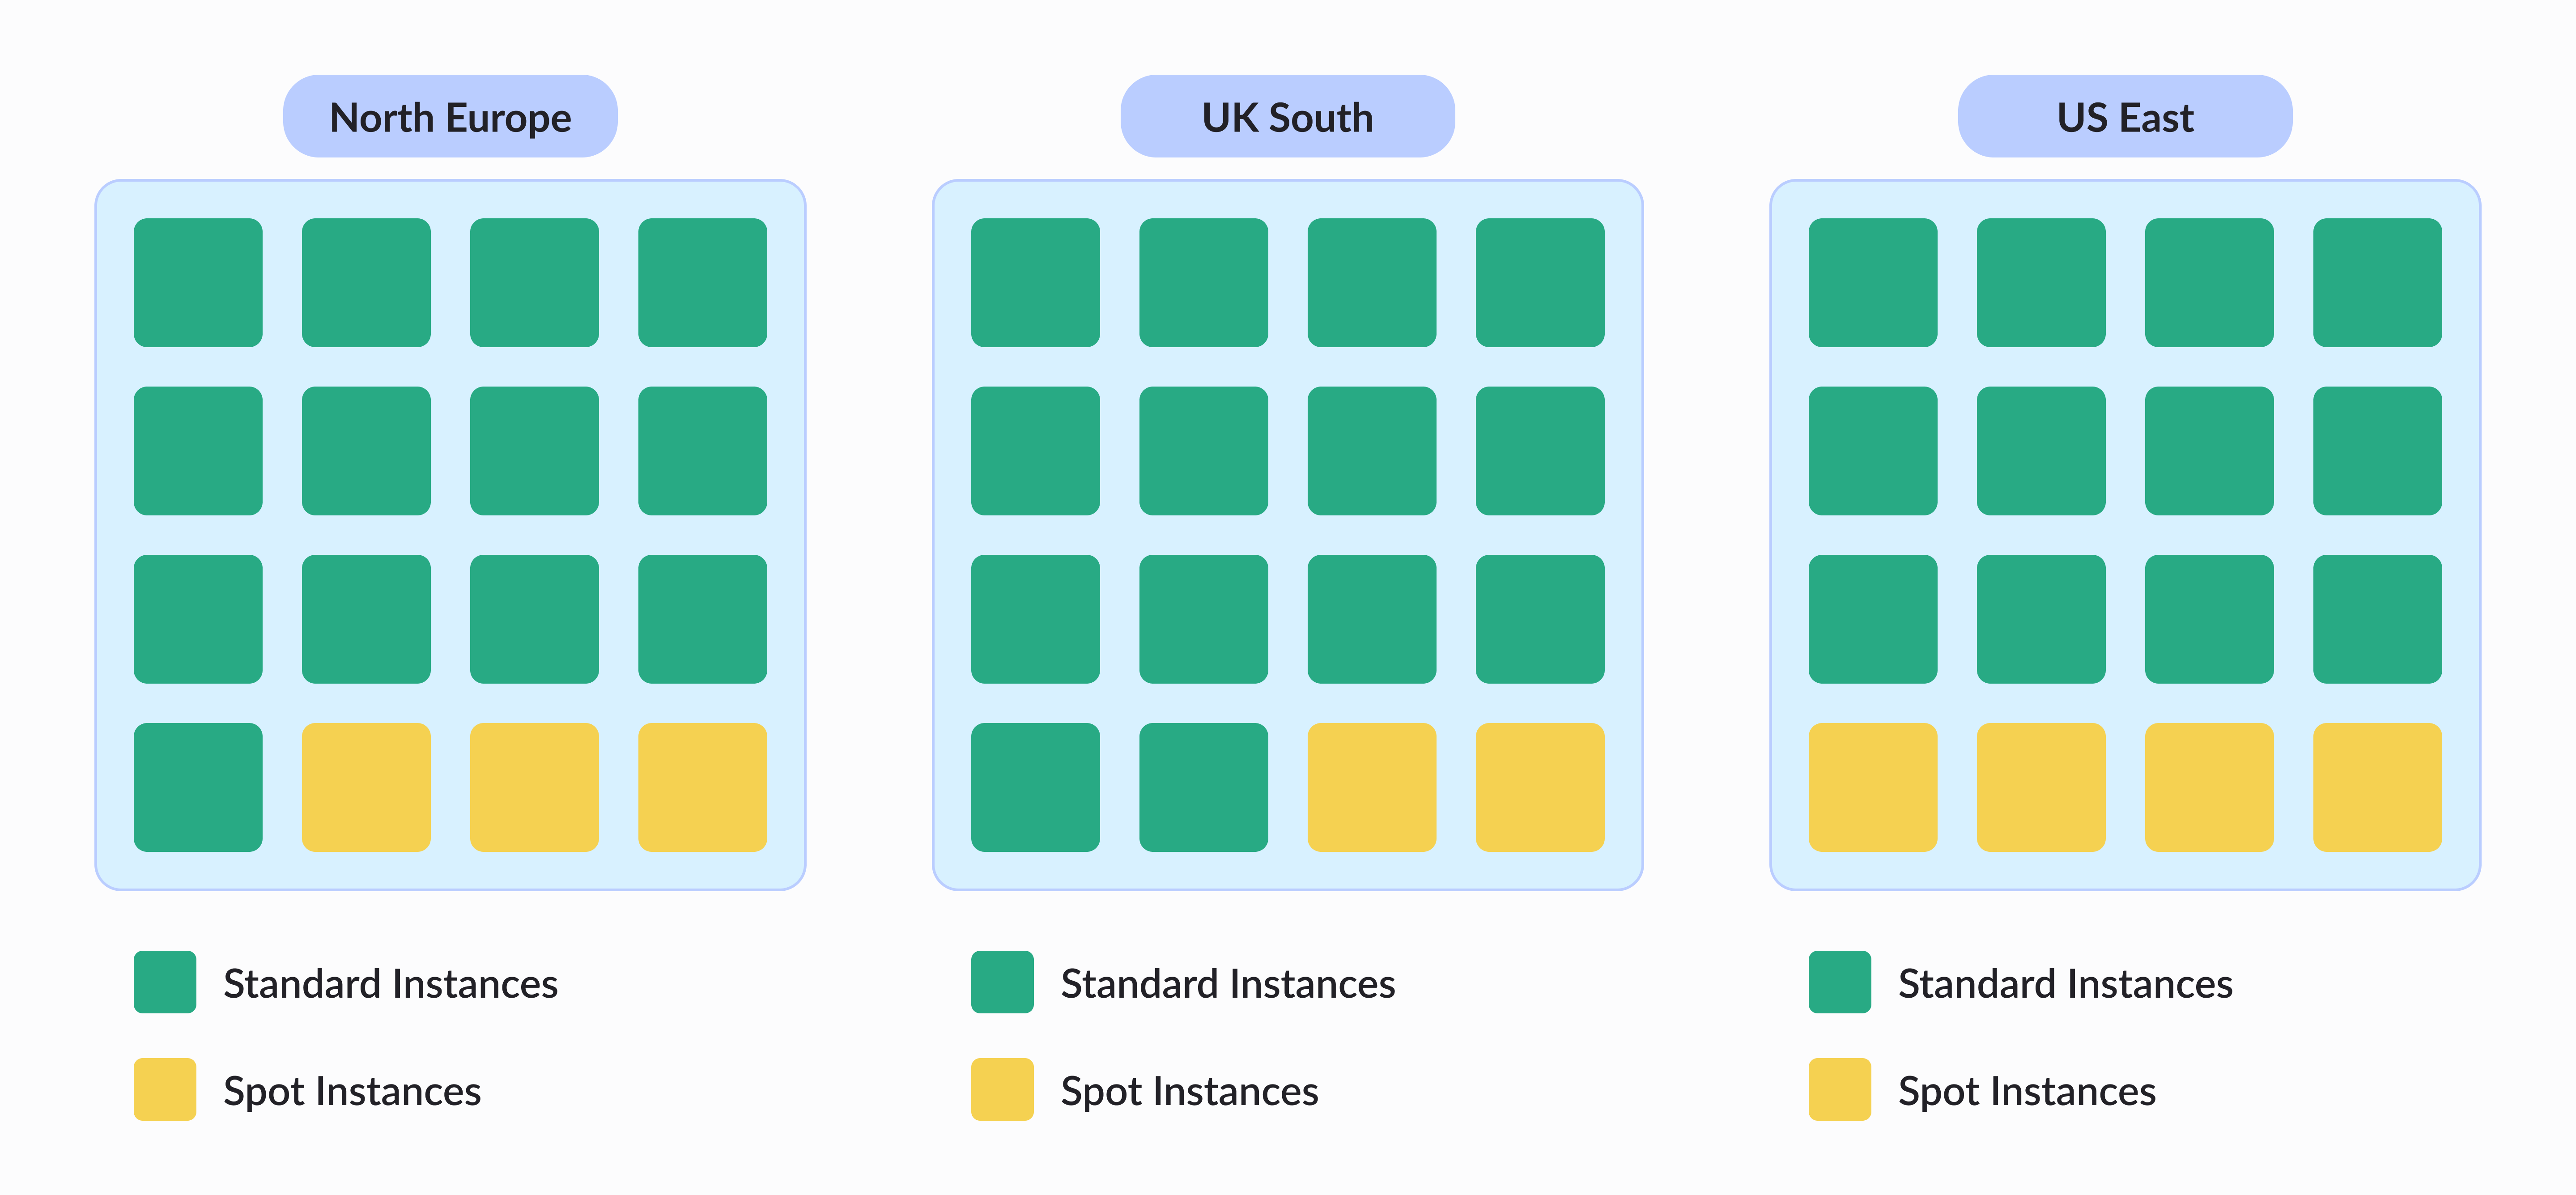Select green Standard Instances swatch under US East
Viewport: 2576px width, 1195px height.
(1840, 982)
